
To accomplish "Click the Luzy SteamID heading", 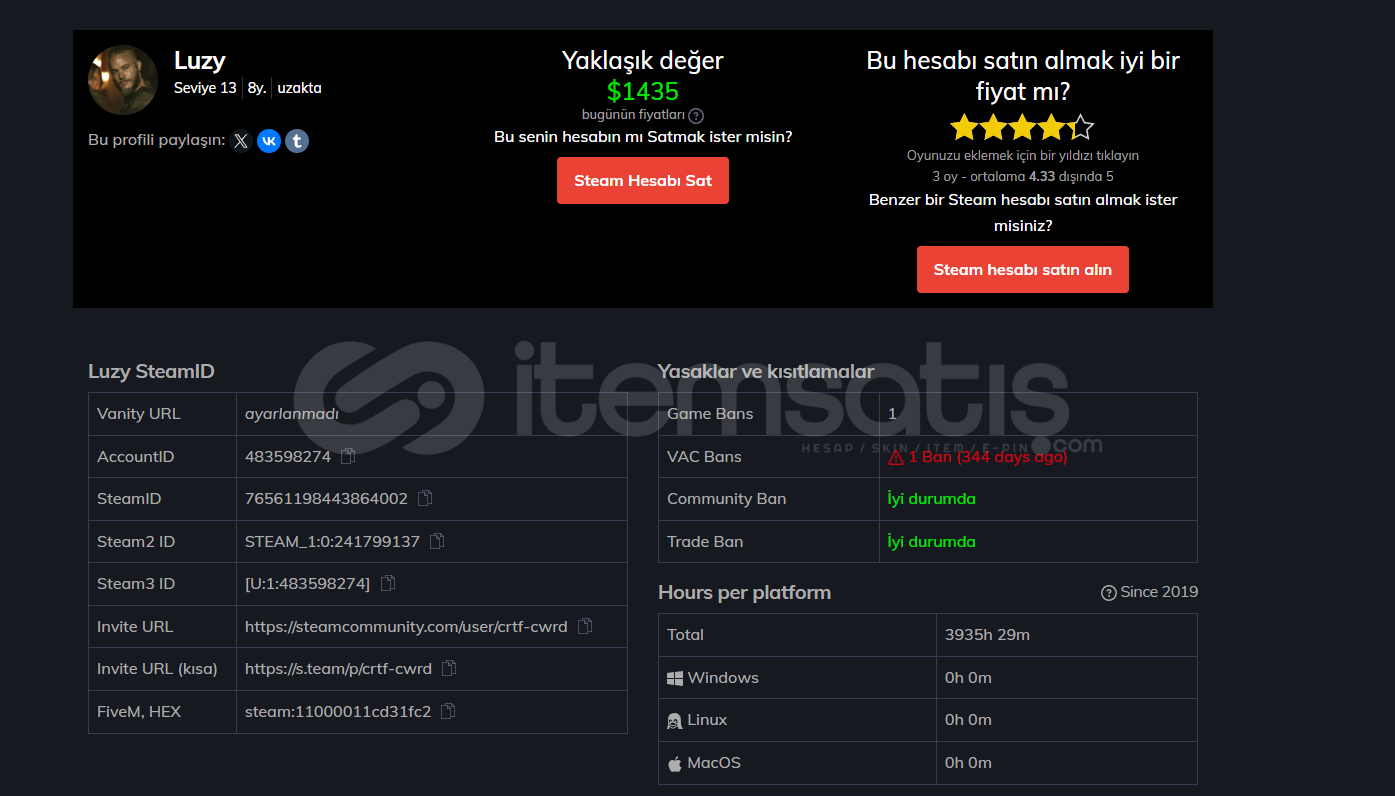I will (x=151, y=371).
